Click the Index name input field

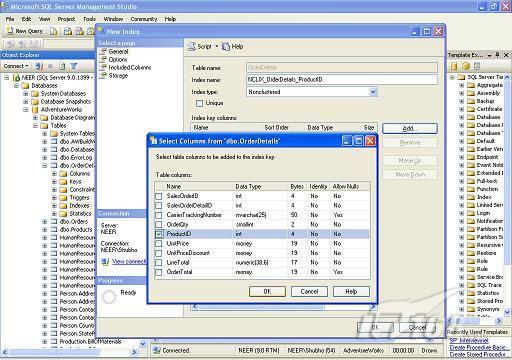(342, 80)
